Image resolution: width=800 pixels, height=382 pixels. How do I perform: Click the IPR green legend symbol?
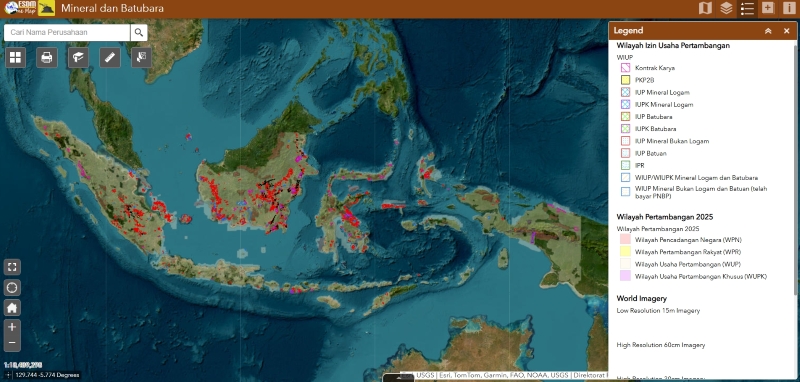tap(626, 166)
